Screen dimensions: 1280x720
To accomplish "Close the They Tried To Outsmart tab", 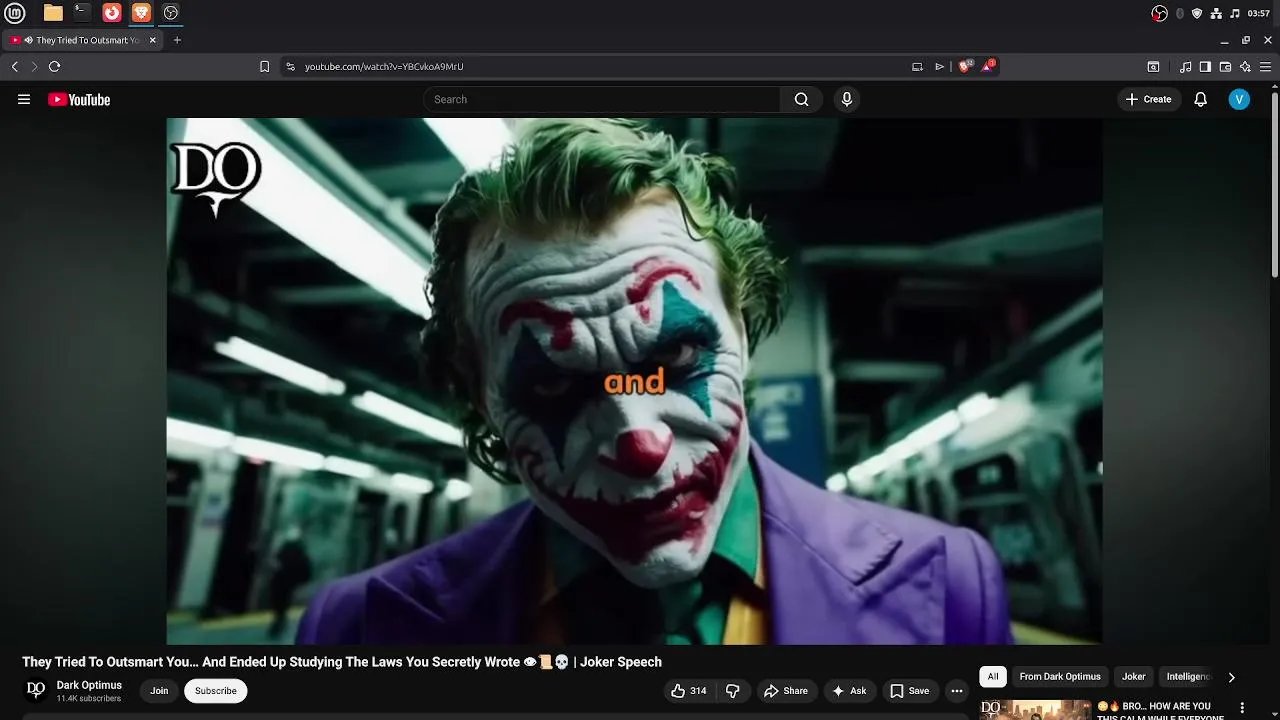I will click(x=153, y=40).
